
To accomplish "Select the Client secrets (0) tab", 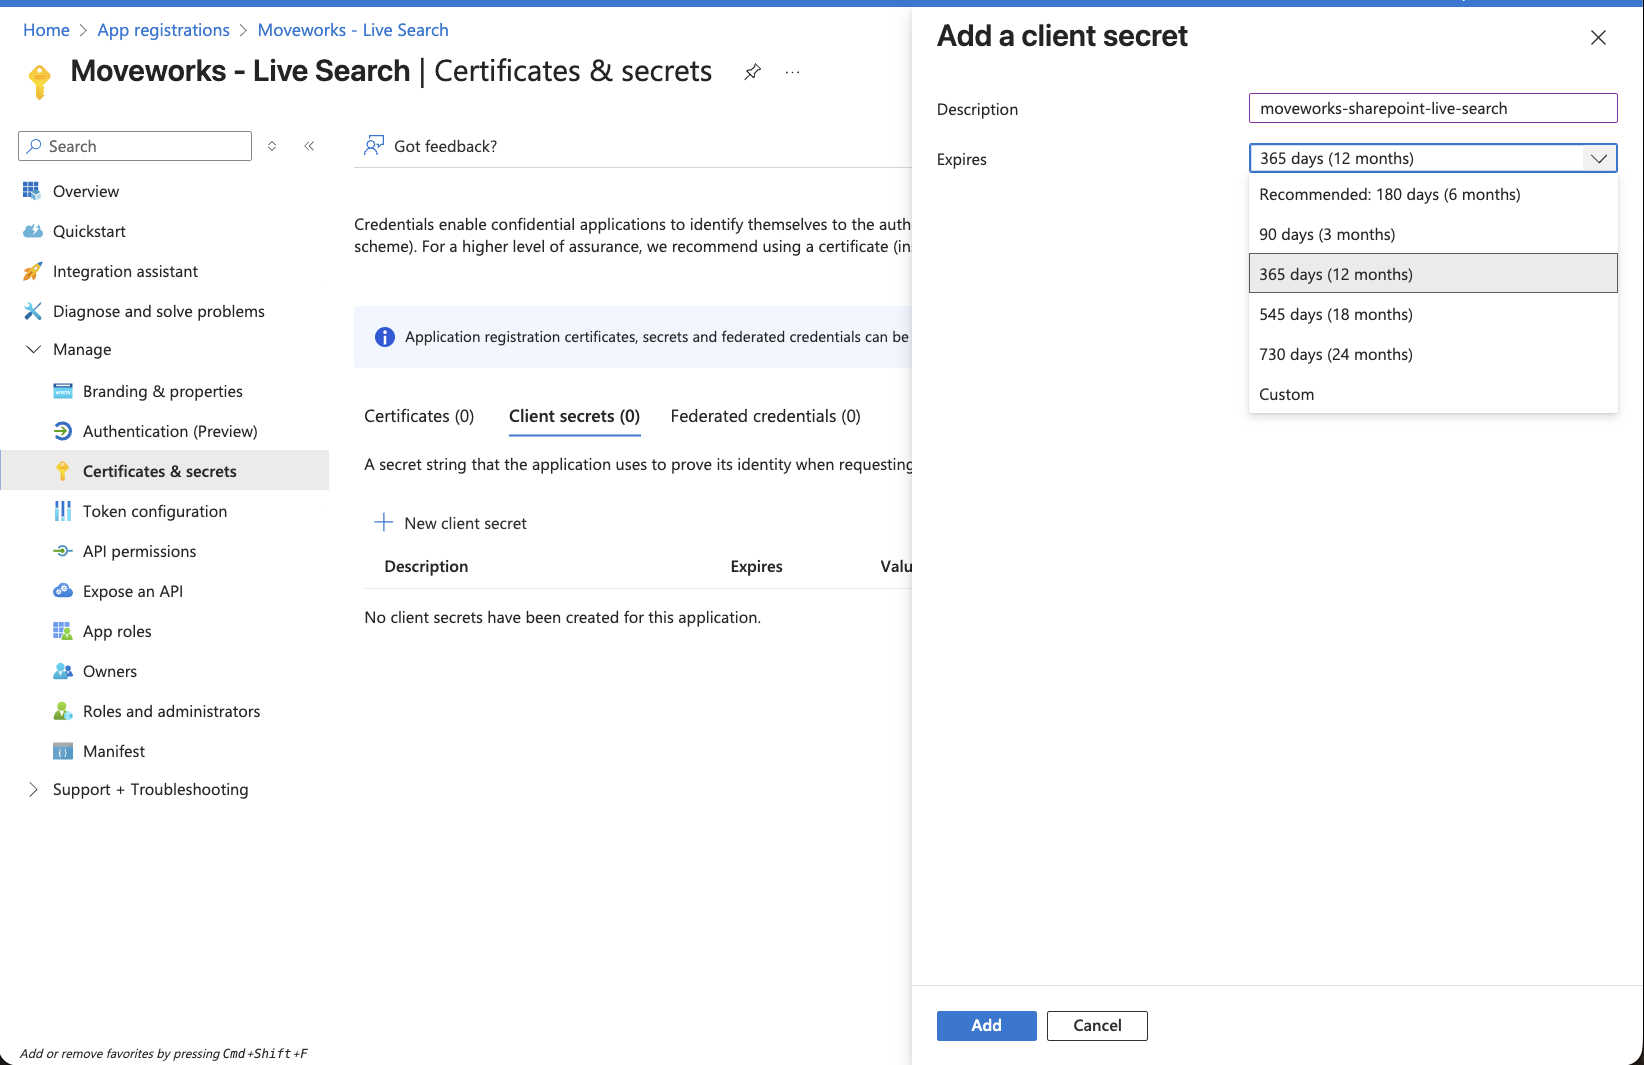I will coord(574,416).
